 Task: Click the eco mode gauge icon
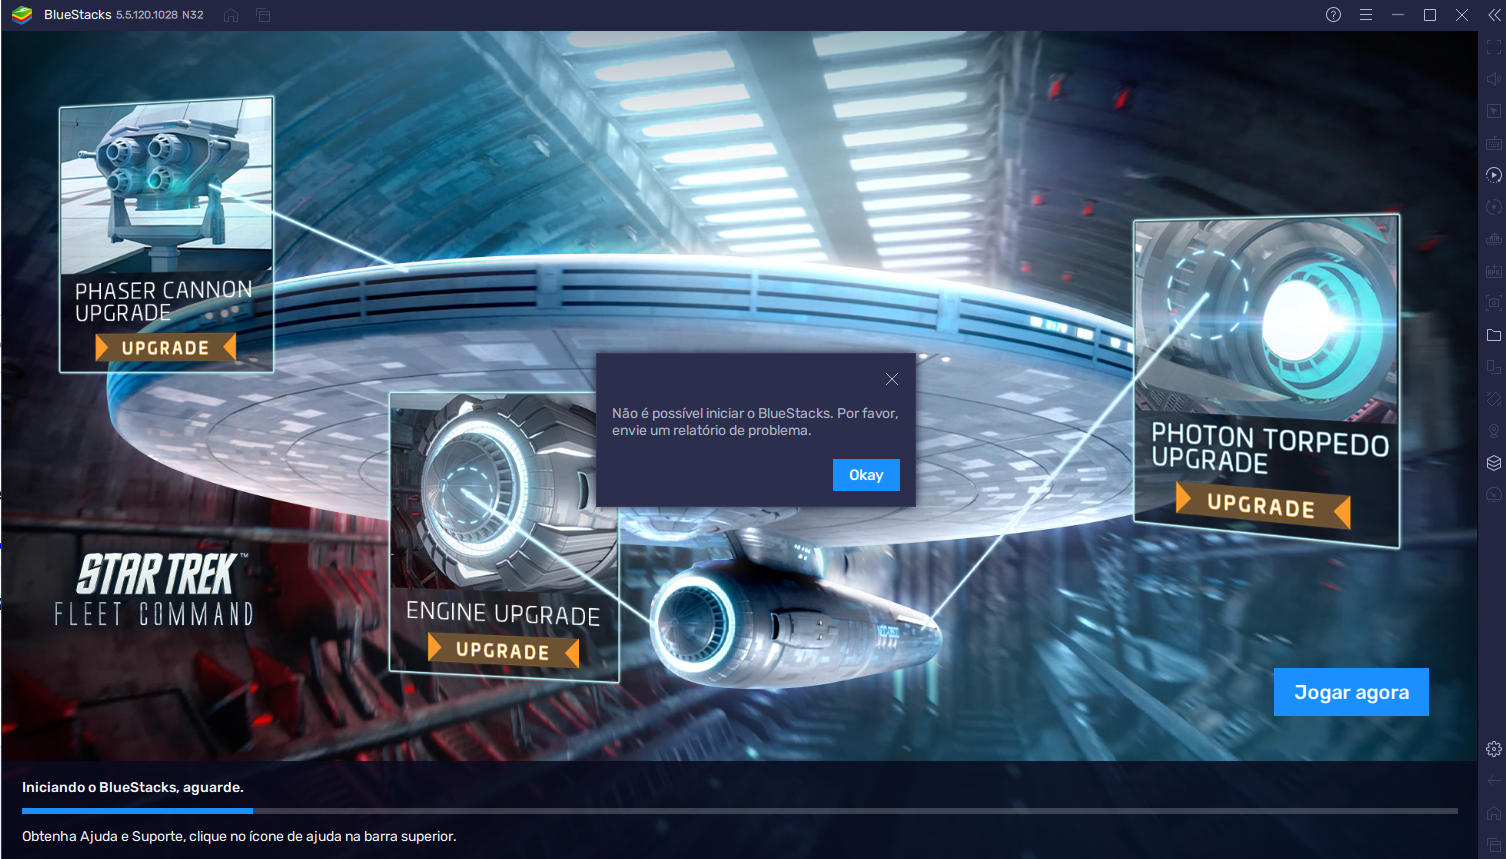[x=1494, y=495]
